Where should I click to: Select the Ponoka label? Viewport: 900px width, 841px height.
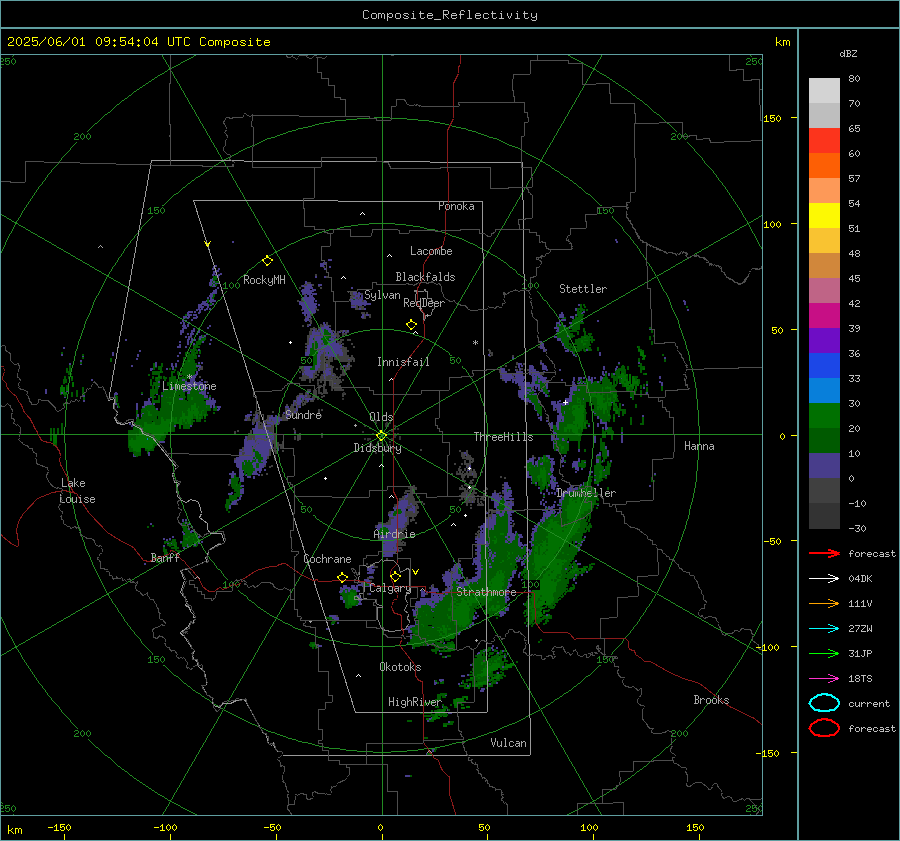[456, 206]
